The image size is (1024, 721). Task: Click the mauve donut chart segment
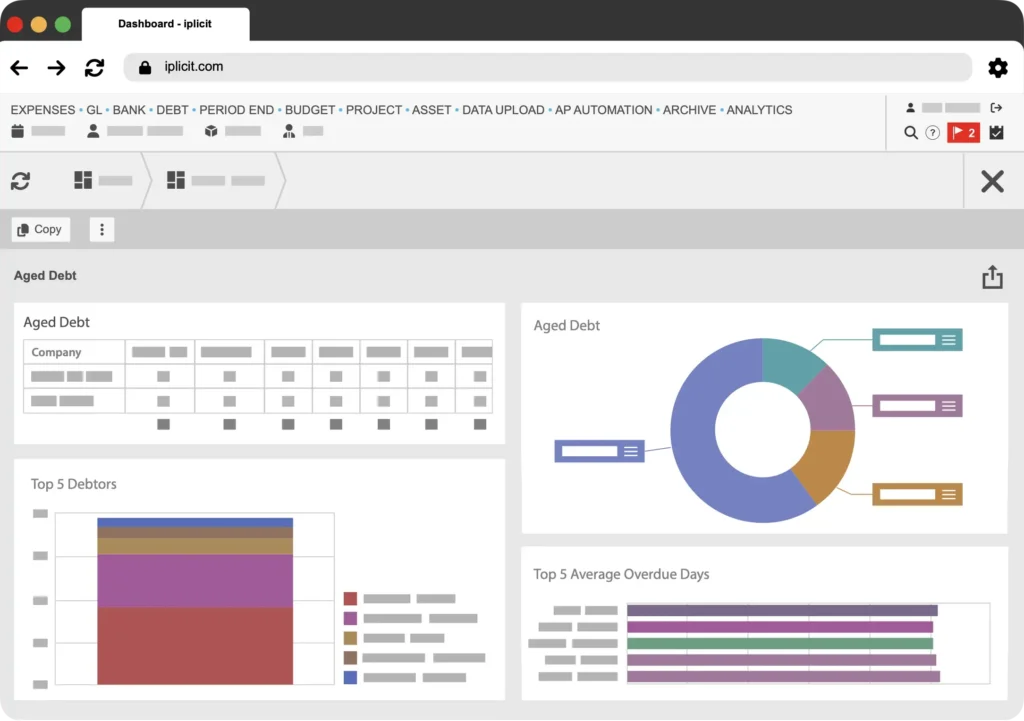(x=831, y=402)
